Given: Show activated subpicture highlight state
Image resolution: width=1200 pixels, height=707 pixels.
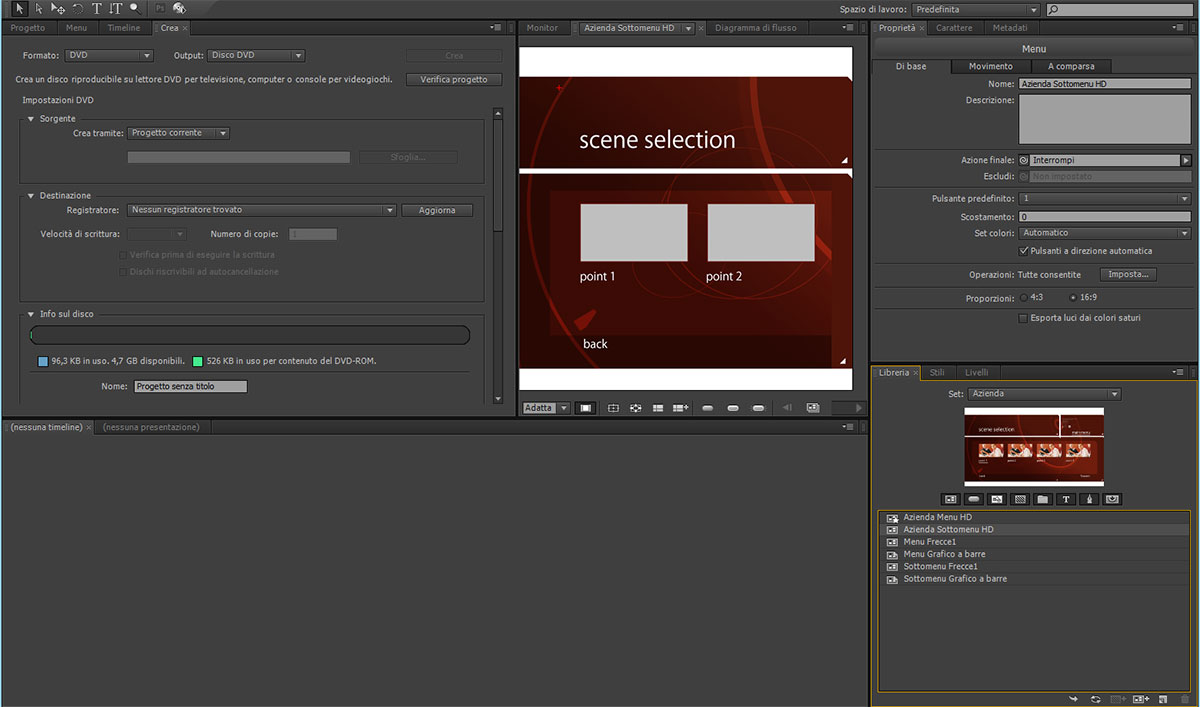Looking at the screenshot, I should 758,408.
